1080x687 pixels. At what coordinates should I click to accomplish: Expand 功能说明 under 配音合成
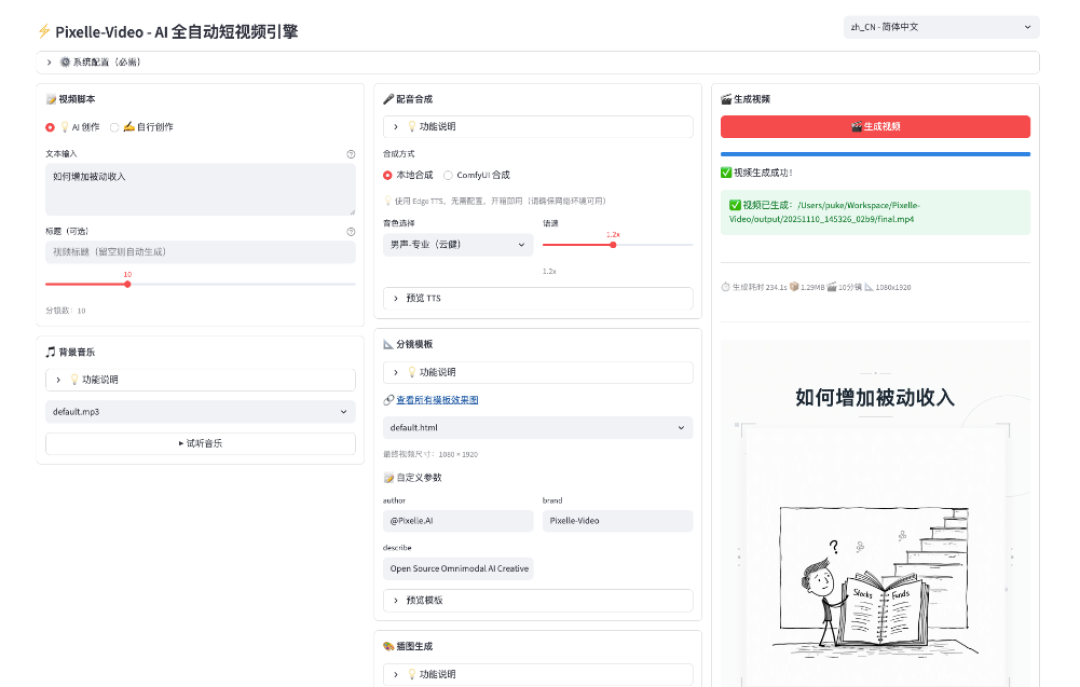[x=538, y=127]
